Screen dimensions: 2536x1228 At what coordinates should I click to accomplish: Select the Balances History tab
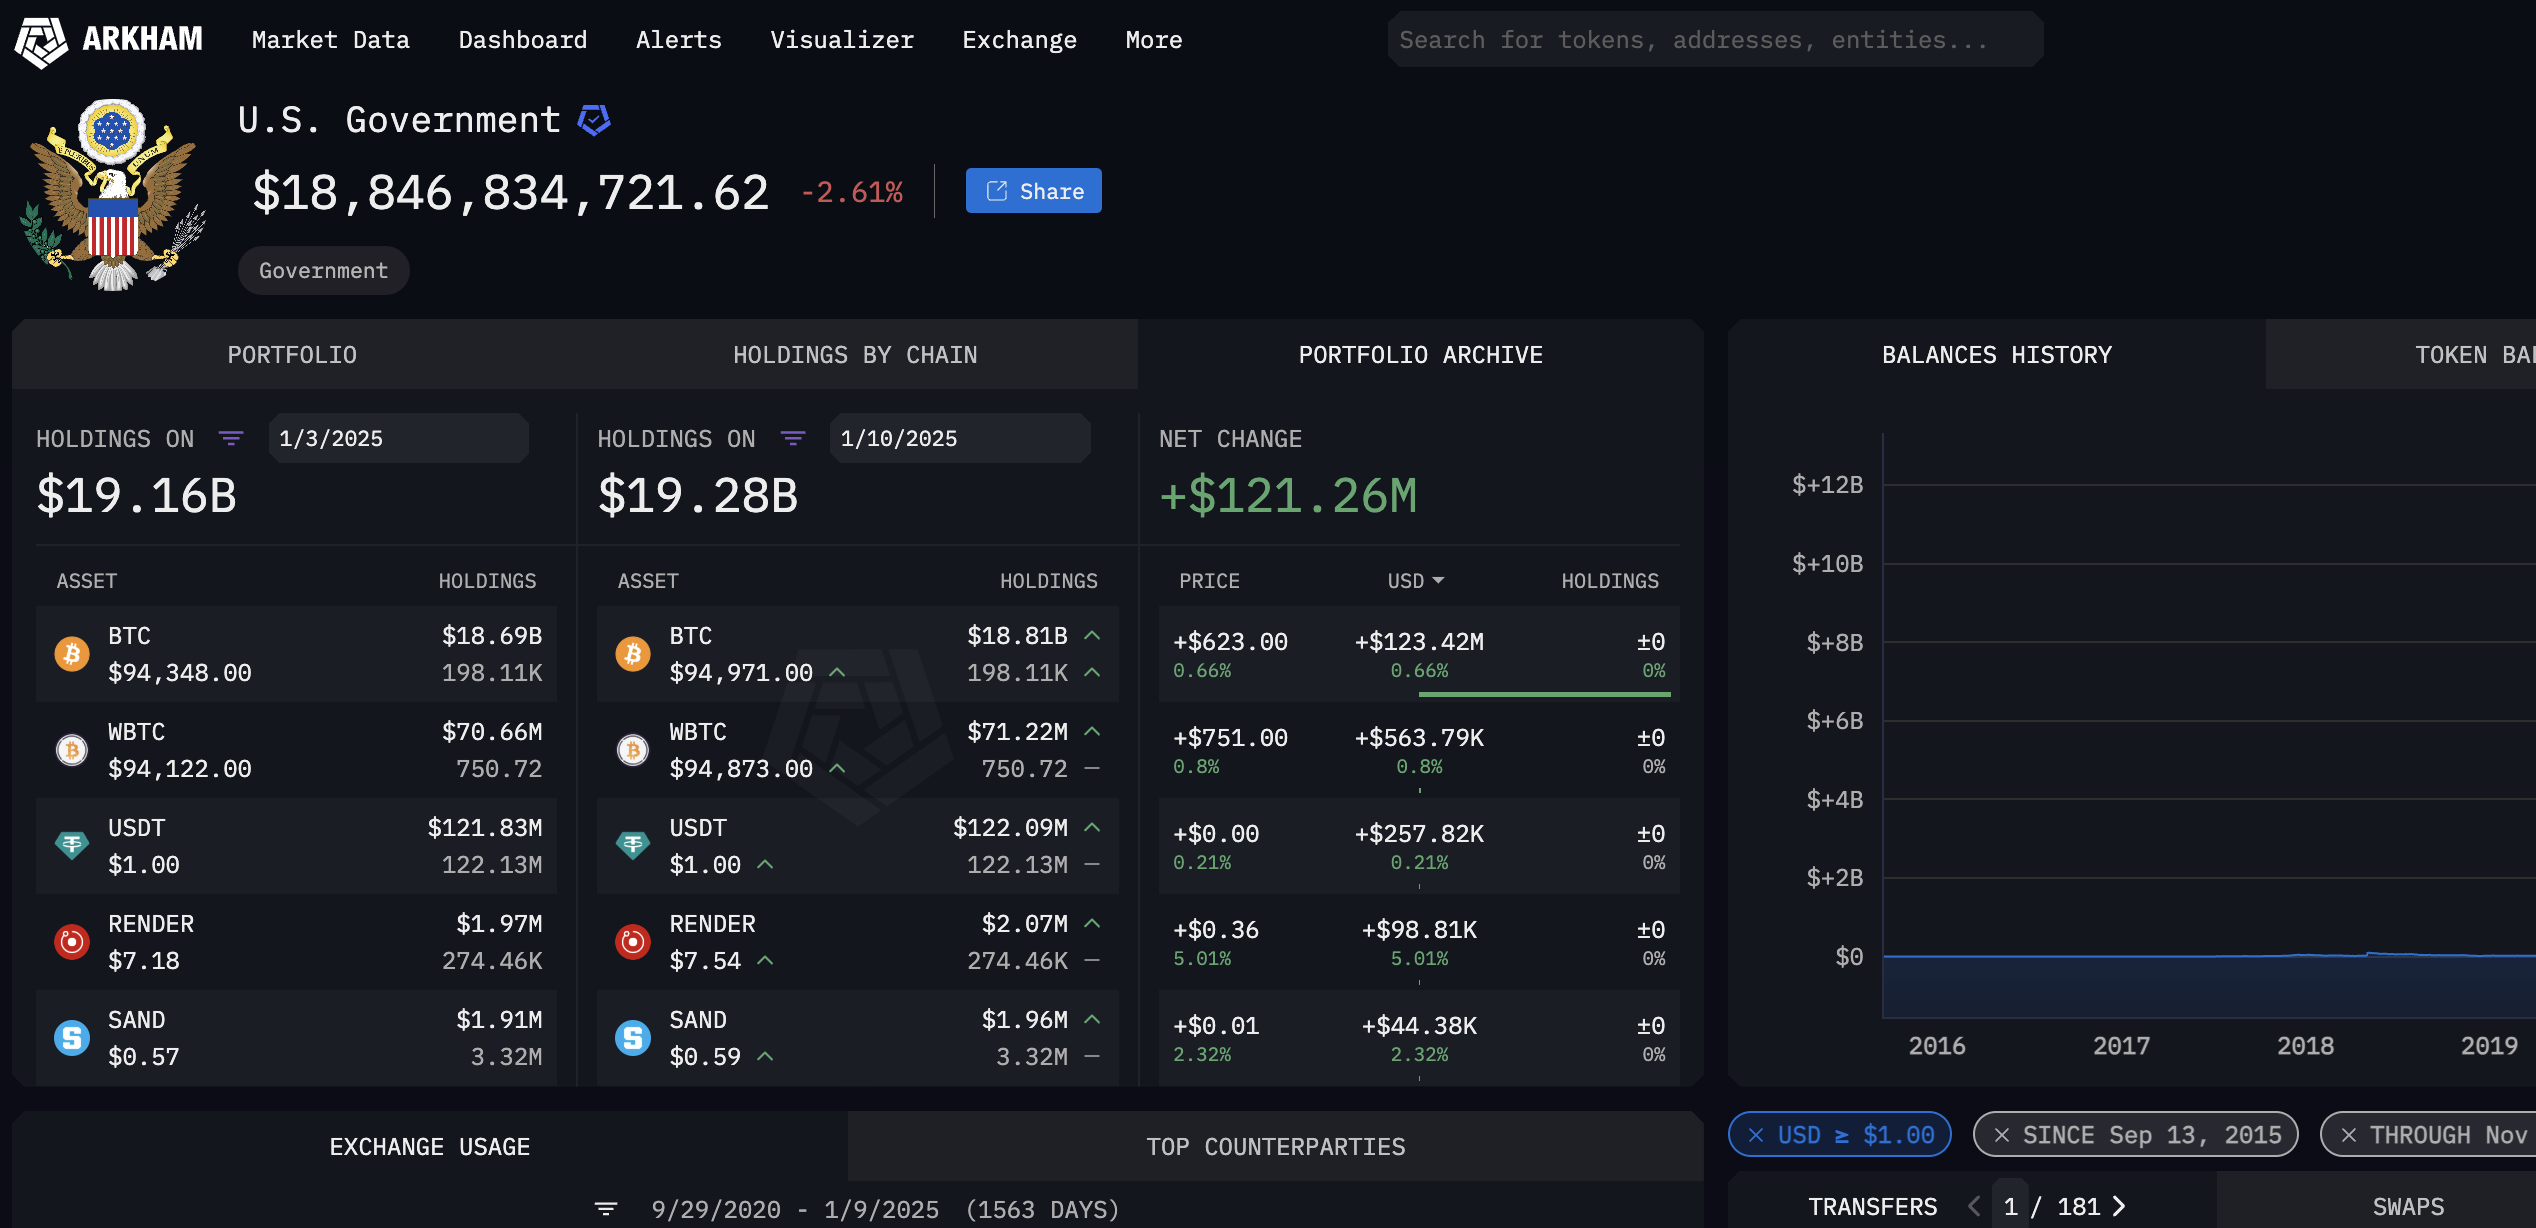pos(1996,355)
